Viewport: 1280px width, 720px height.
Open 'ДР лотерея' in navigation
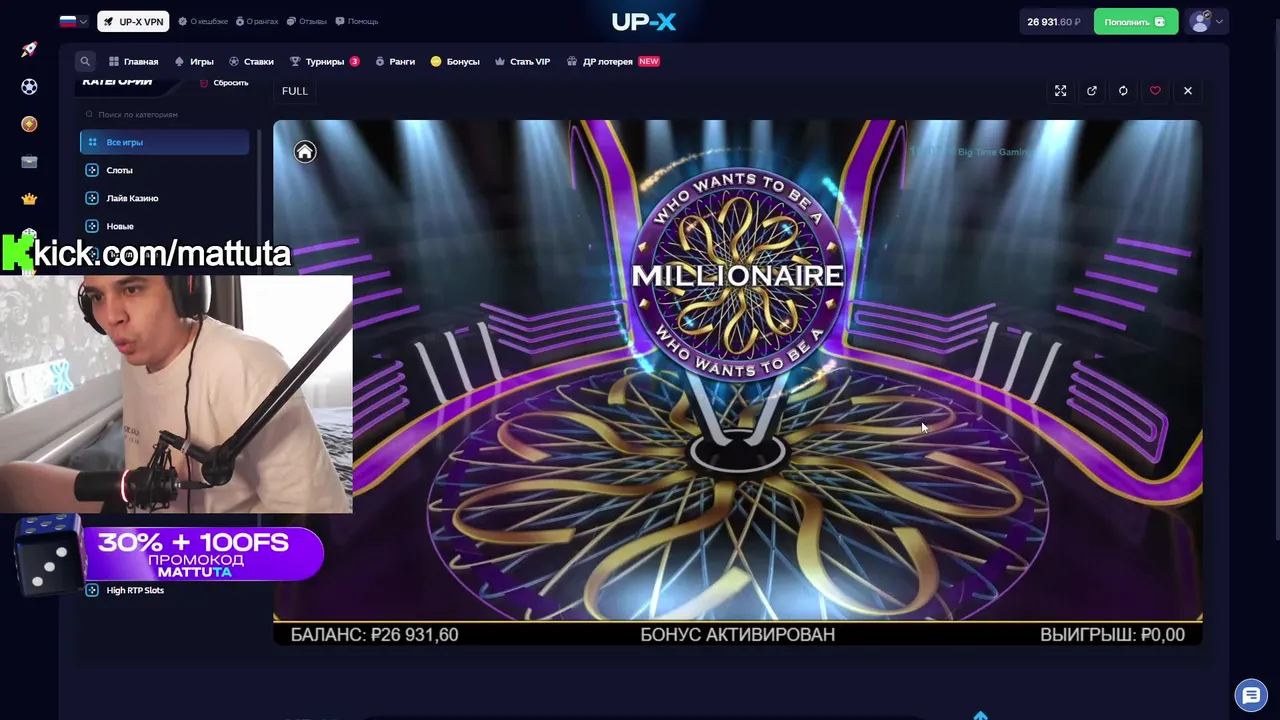(612, 61)
